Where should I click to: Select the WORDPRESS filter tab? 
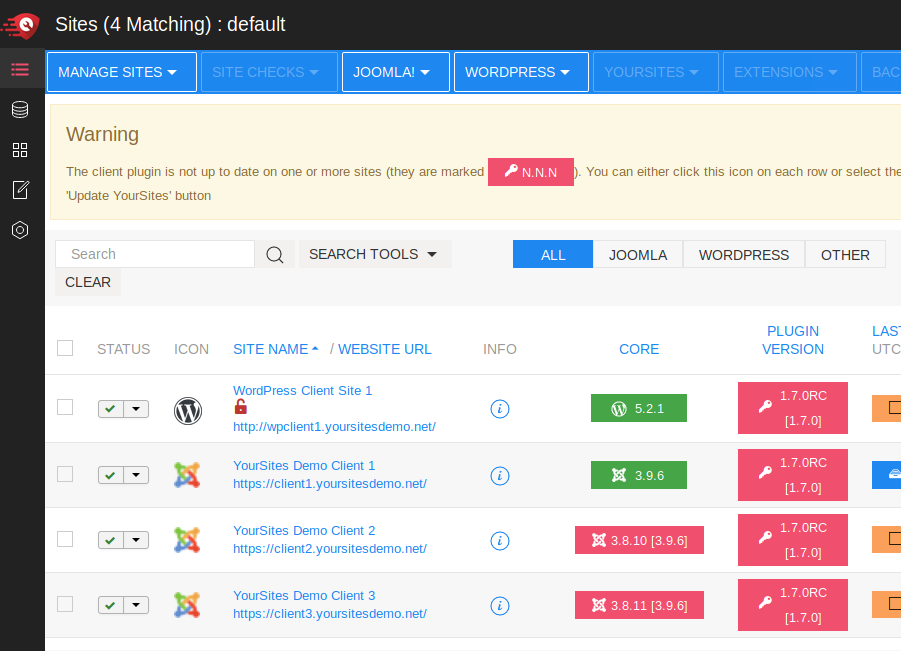point(744,255)
